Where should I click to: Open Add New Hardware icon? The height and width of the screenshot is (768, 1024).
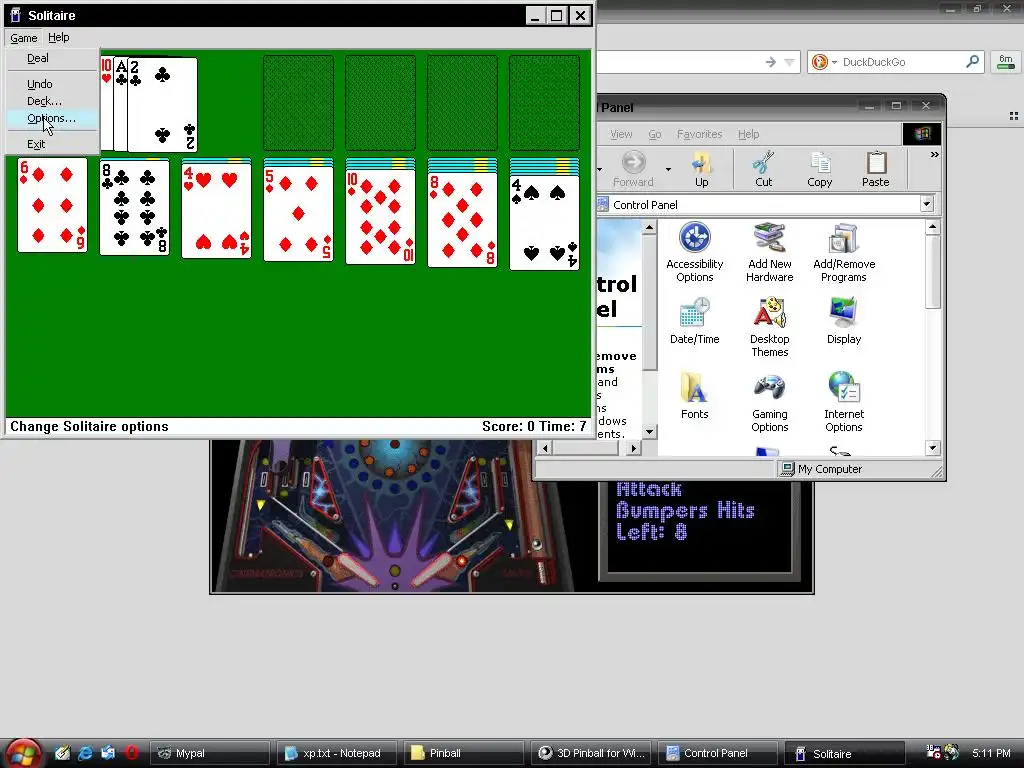coord(769,252)
